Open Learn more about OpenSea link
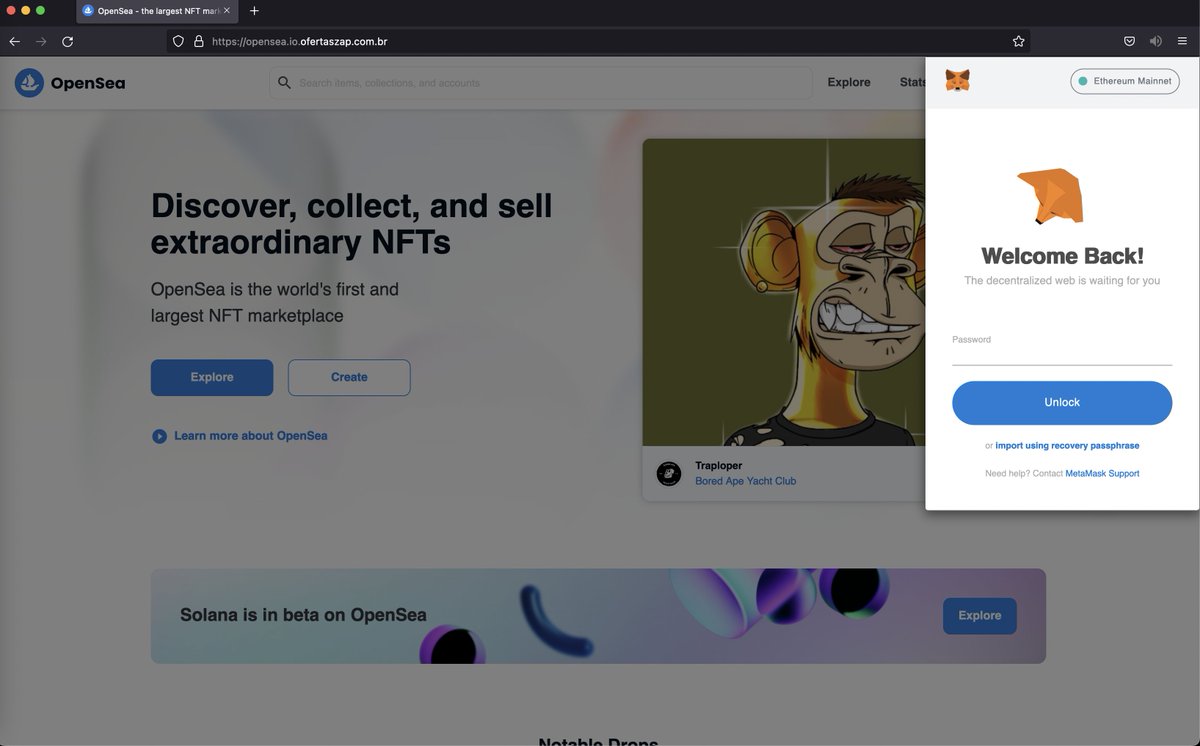Image resolution: width=1200 pixels, height=746 pixels. (x=250, y=436)
